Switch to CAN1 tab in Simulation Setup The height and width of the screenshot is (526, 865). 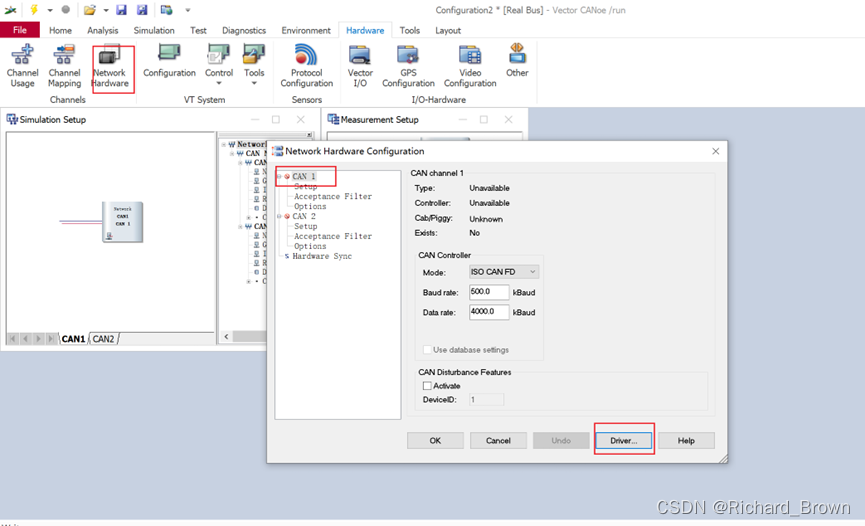(73, 339)
